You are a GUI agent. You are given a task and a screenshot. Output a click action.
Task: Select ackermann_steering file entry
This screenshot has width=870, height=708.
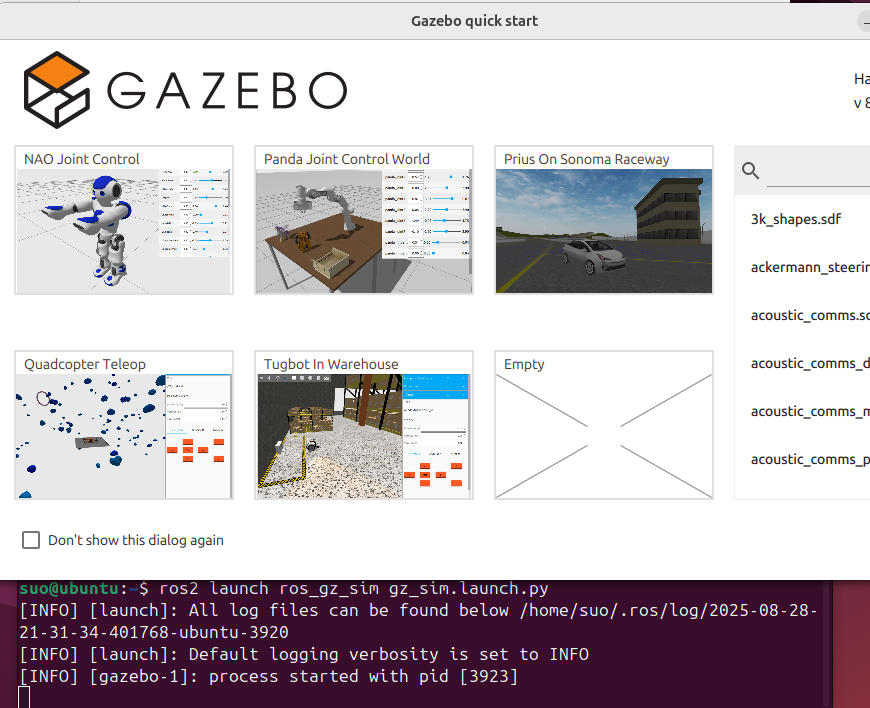click(810, 267)
